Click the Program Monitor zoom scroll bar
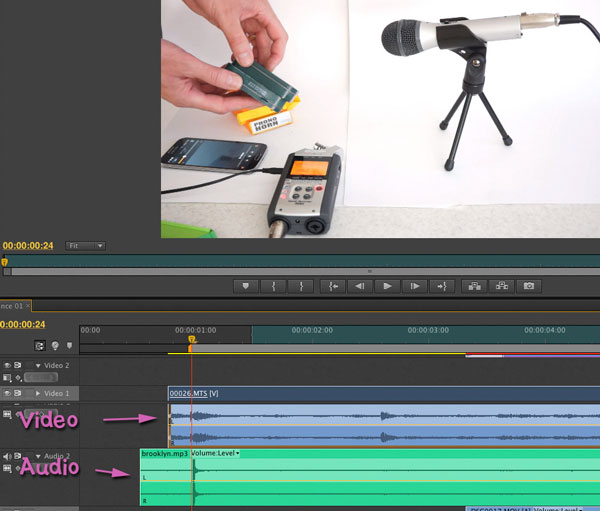 click(302, 271)
